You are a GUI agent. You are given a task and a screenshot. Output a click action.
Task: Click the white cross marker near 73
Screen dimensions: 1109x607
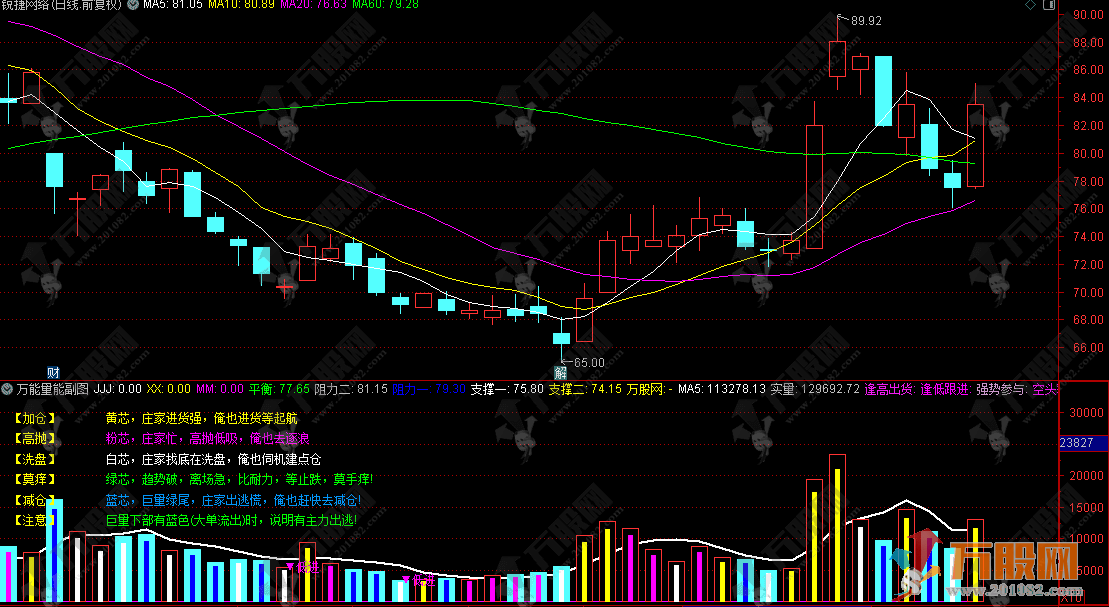coord(768,250)
